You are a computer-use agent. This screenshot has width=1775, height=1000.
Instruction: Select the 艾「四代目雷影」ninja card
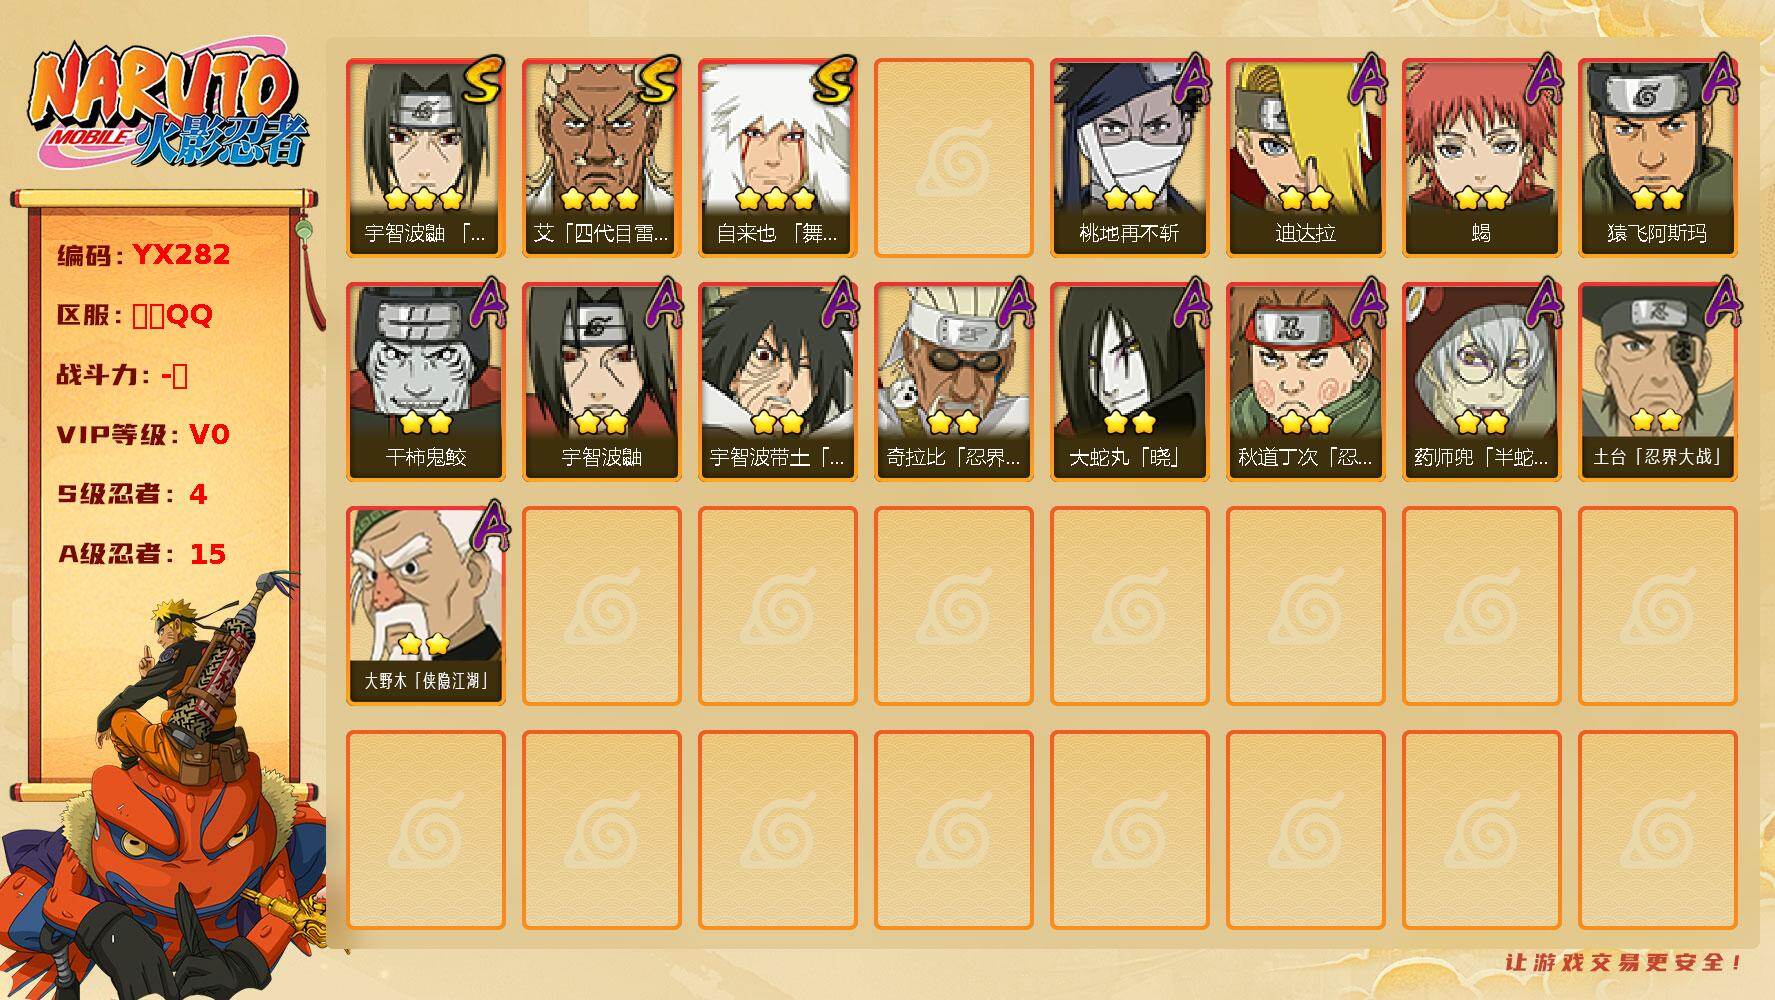pyautogui.click(x=601, y=157)
